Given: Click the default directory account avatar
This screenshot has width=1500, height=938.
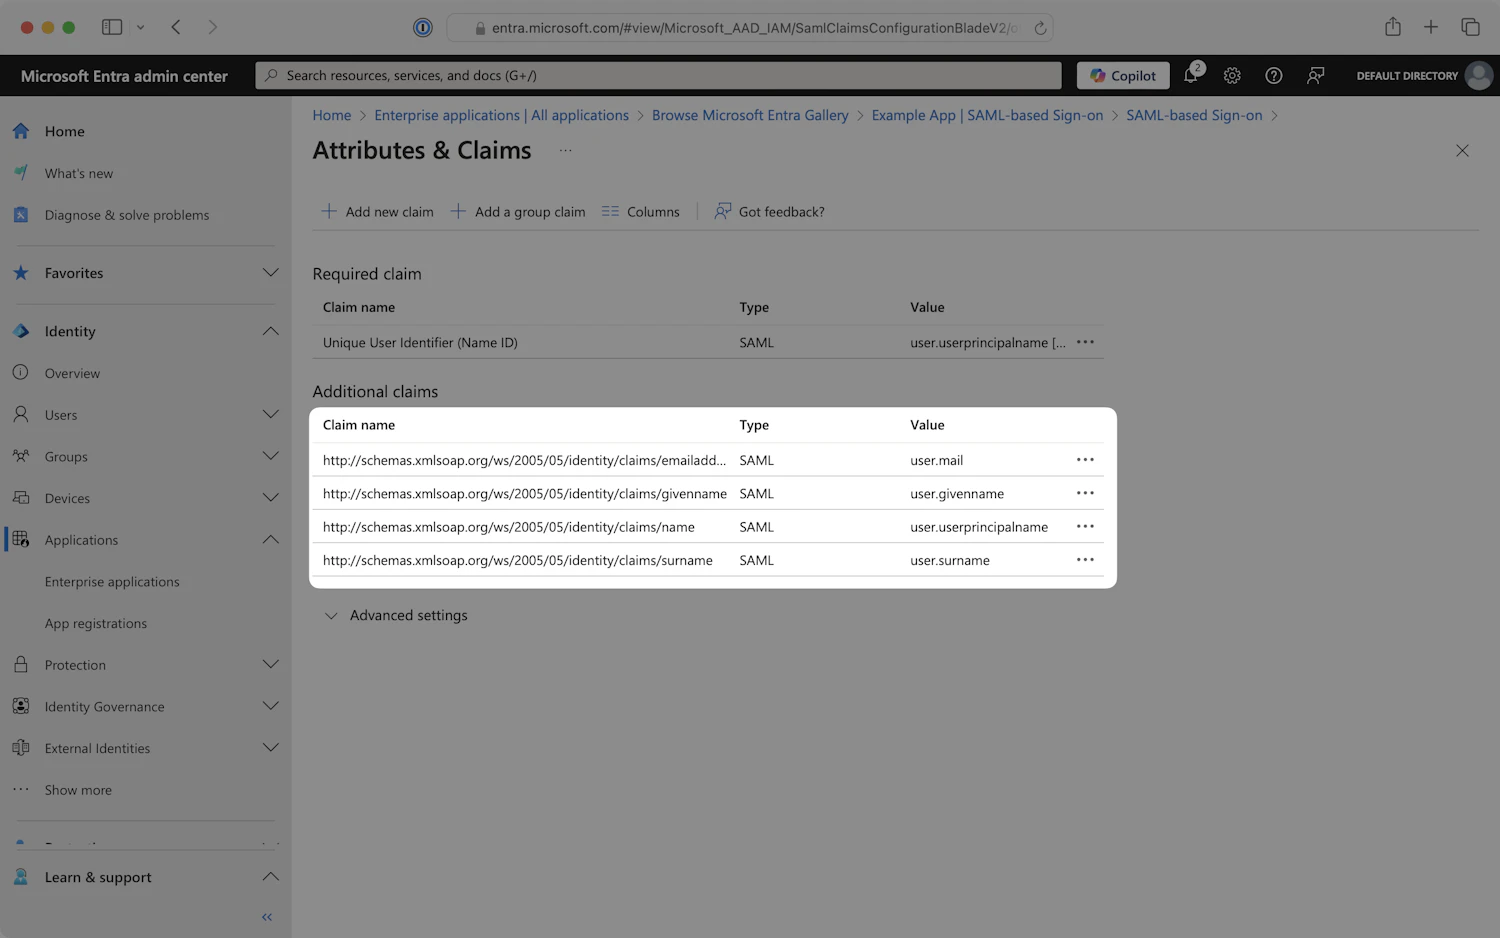Looking at the screenshot, I should (x=1479, y=75).
